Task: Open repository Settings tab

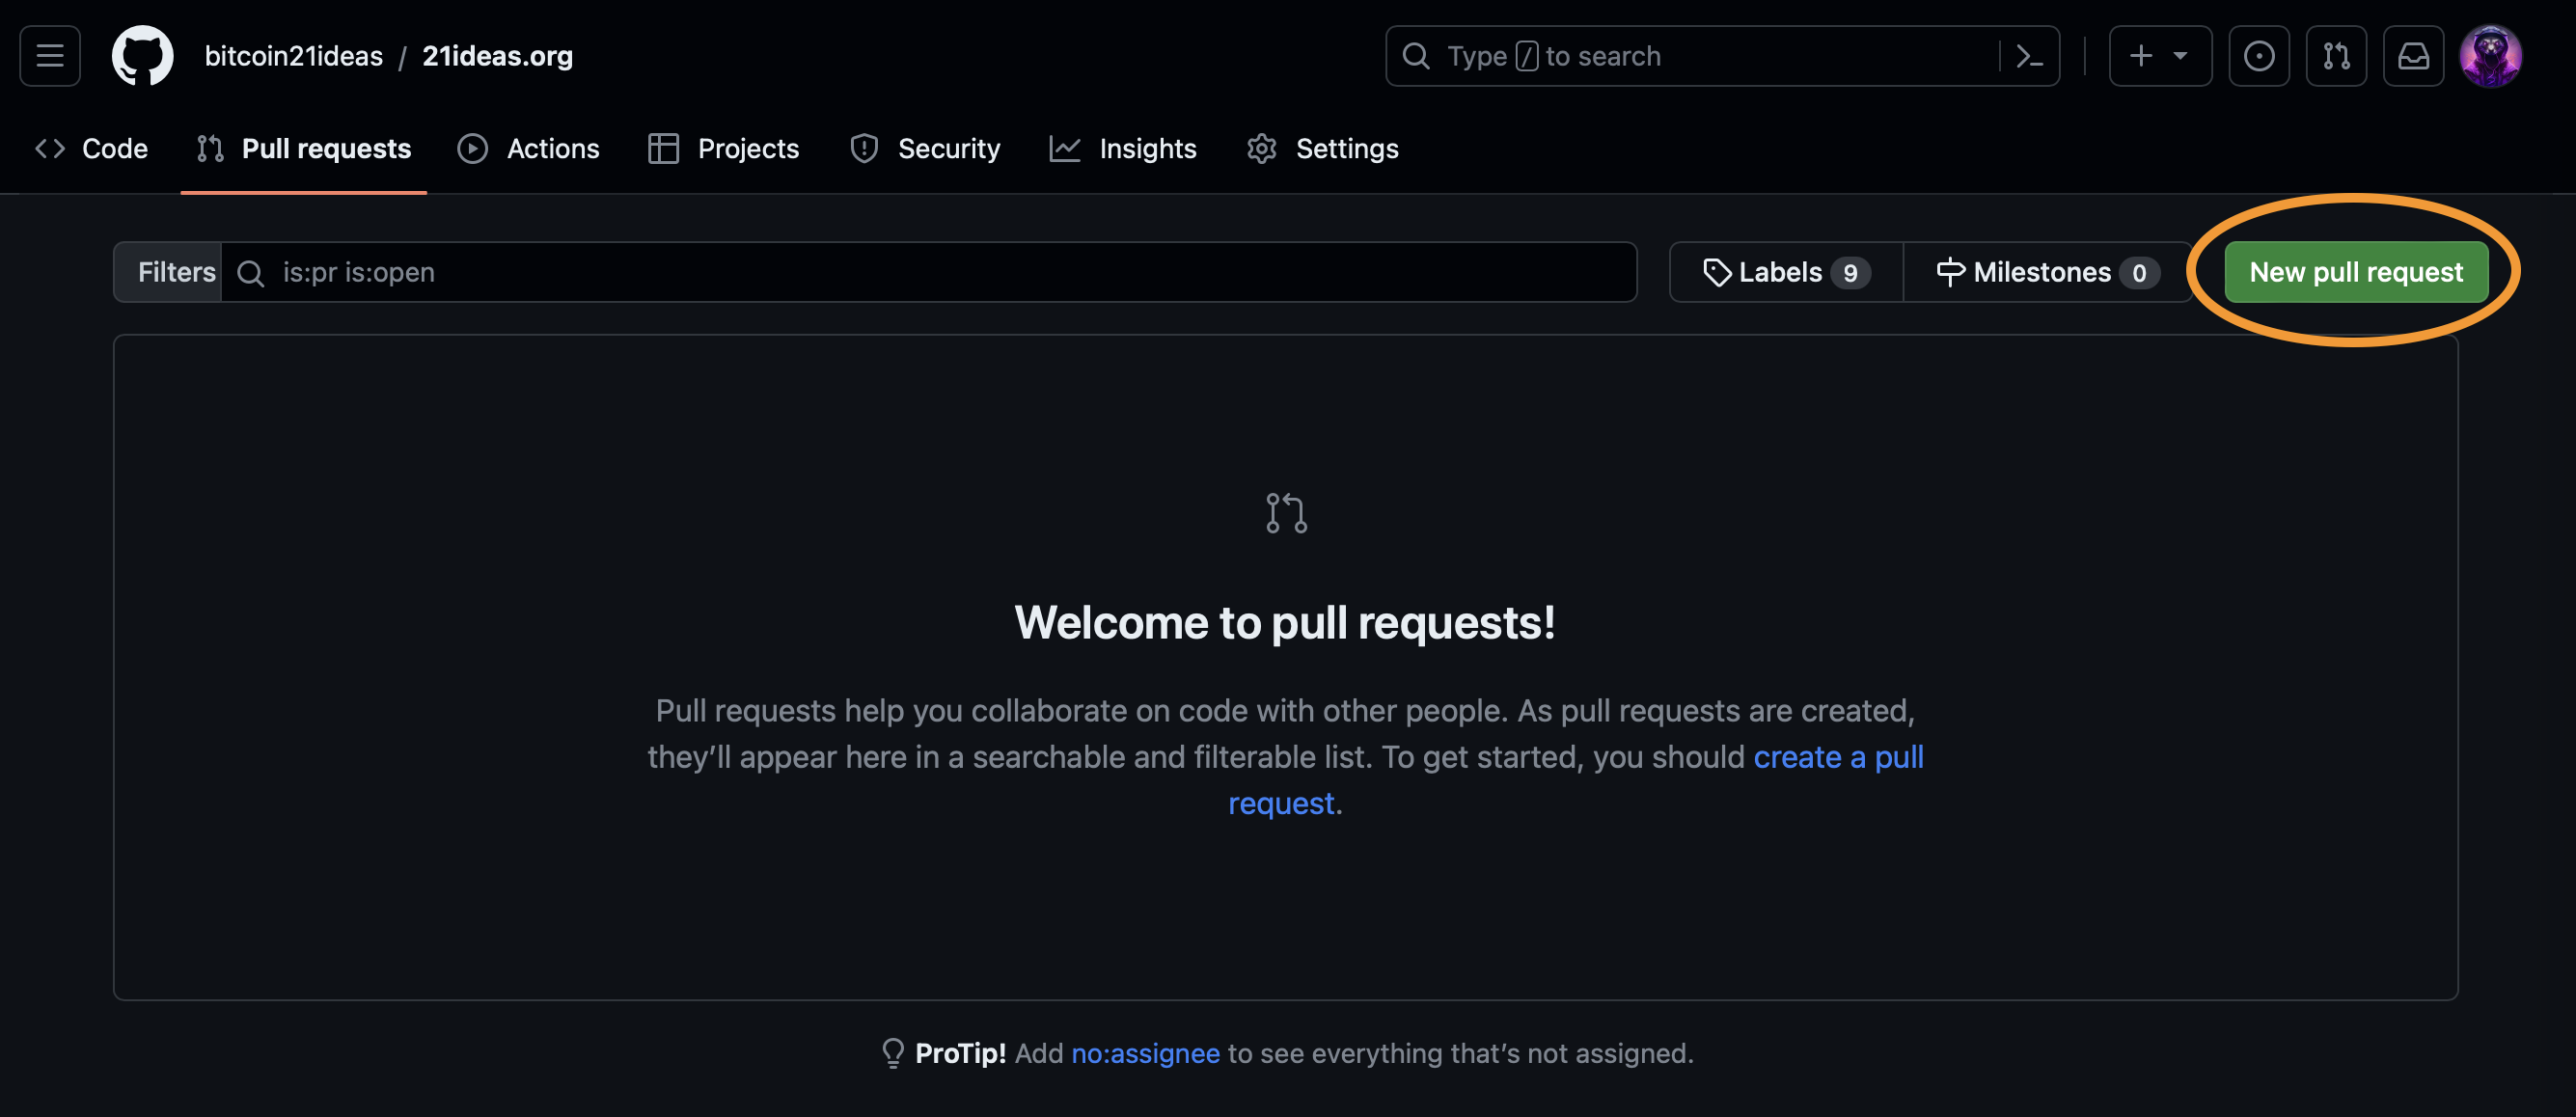Action: pyautogui.click(x=1323, y=149)
